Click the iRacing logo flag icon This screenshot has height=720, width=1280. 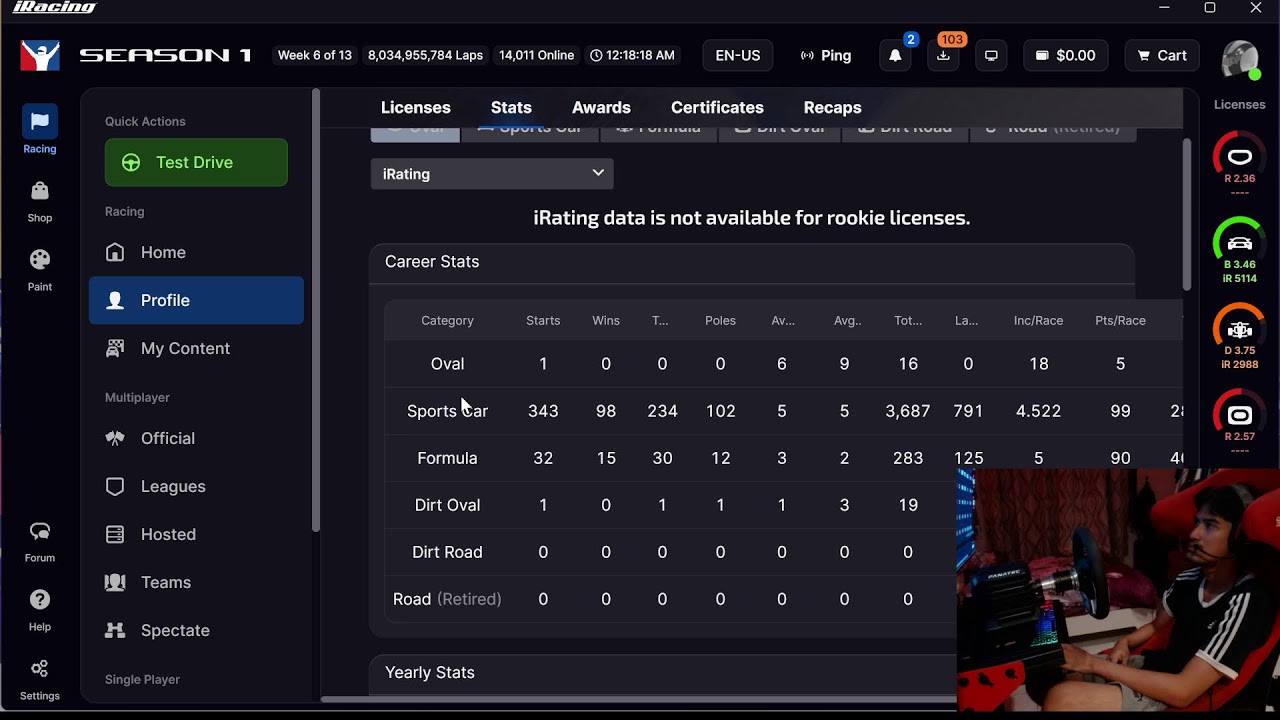(40, 56)
